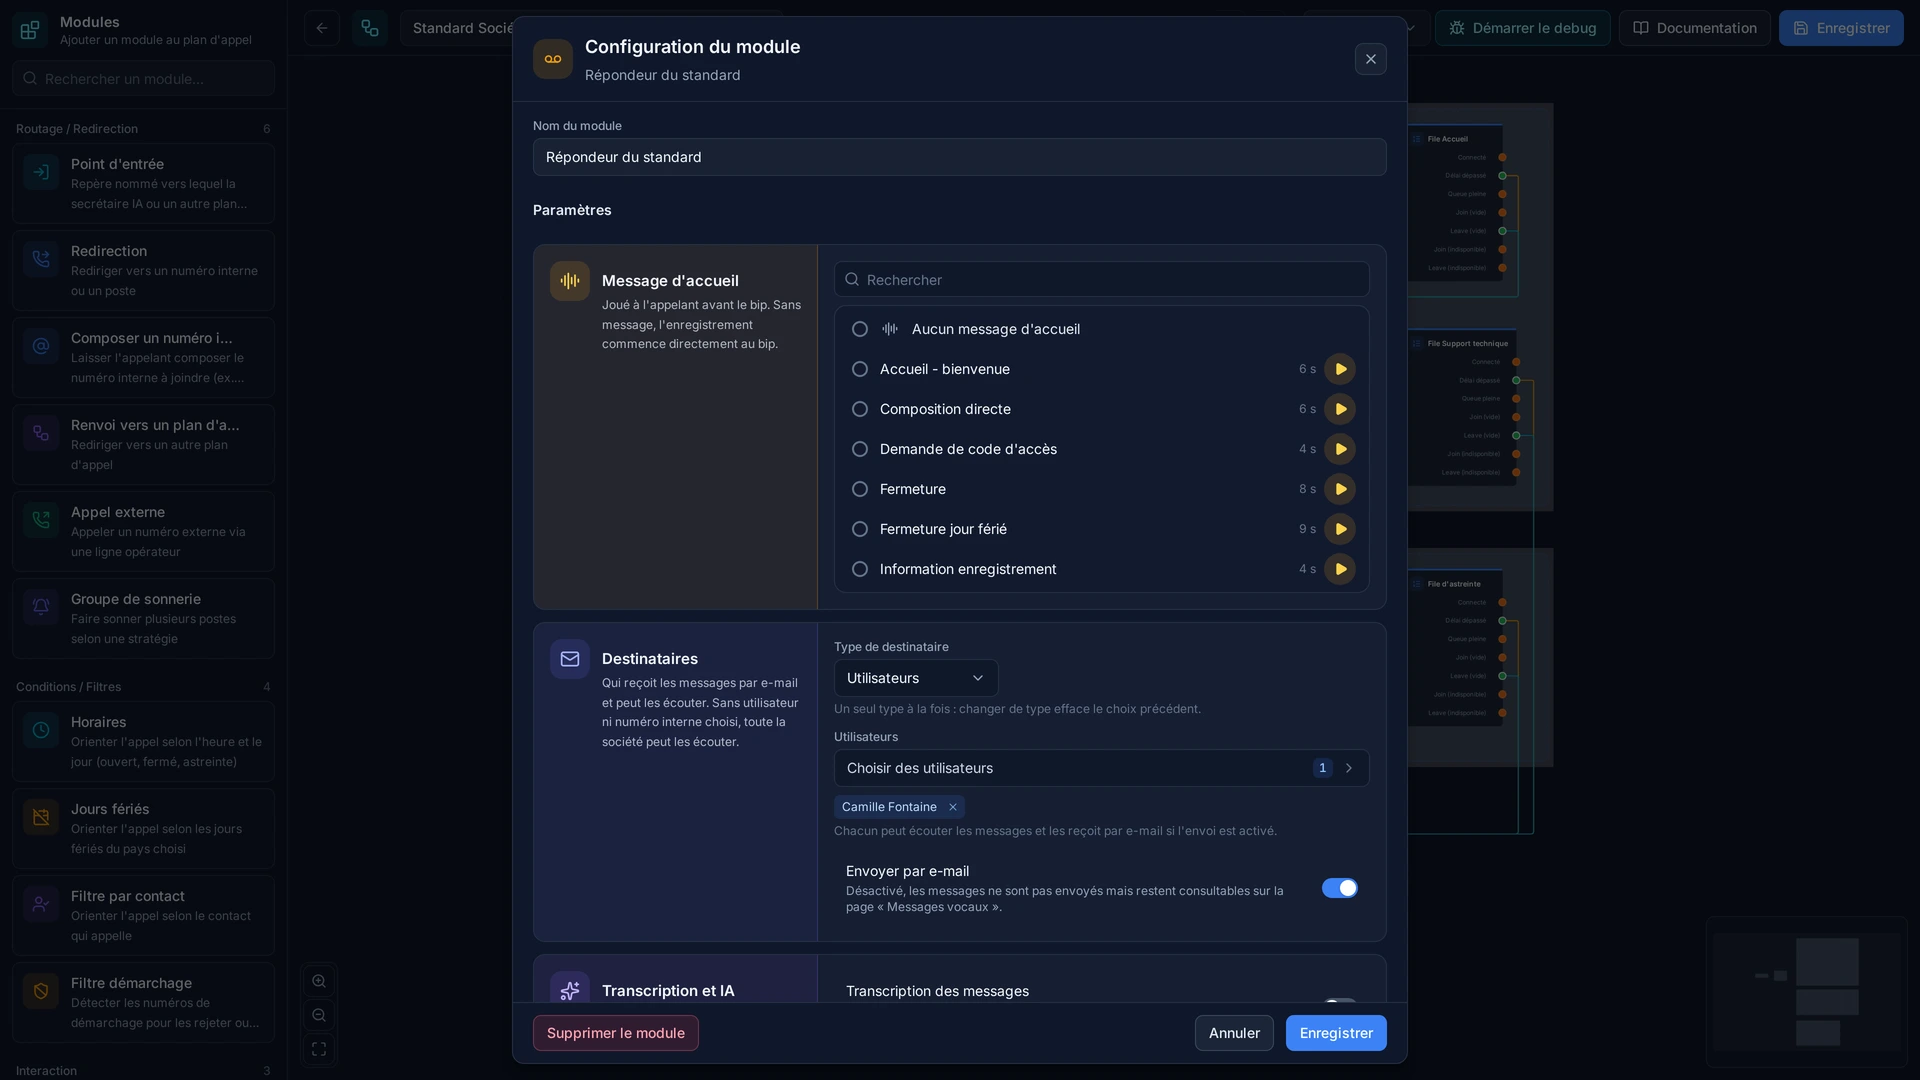Select the Redirection module card

point(143,270)
